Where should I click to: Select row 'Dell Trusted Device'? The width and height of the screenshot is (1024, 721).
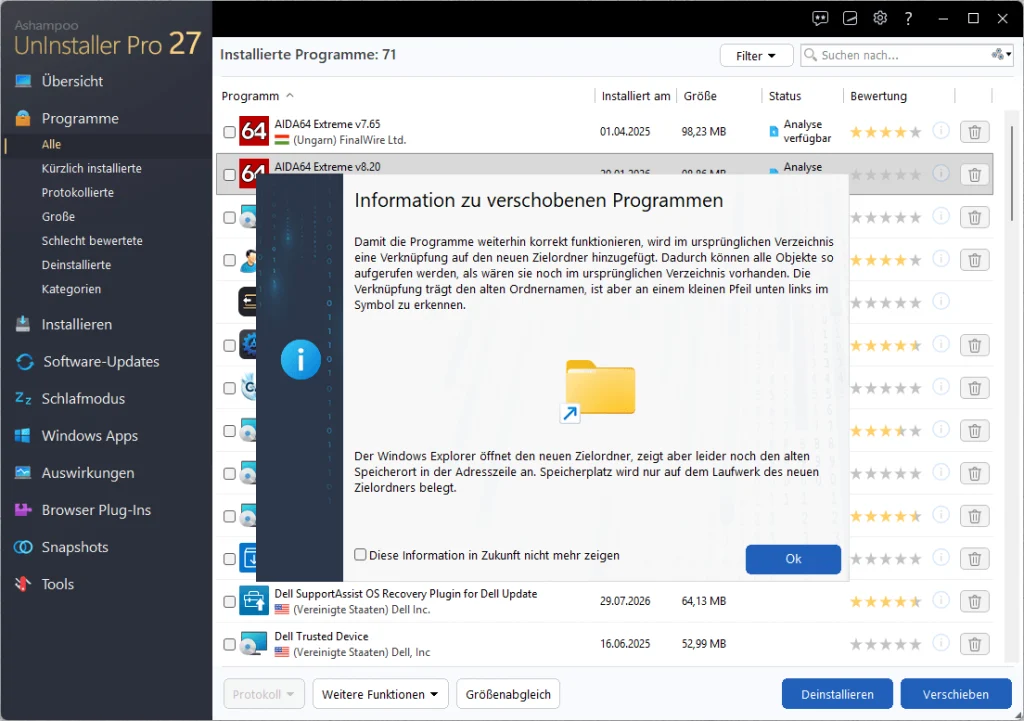point(605,644)
